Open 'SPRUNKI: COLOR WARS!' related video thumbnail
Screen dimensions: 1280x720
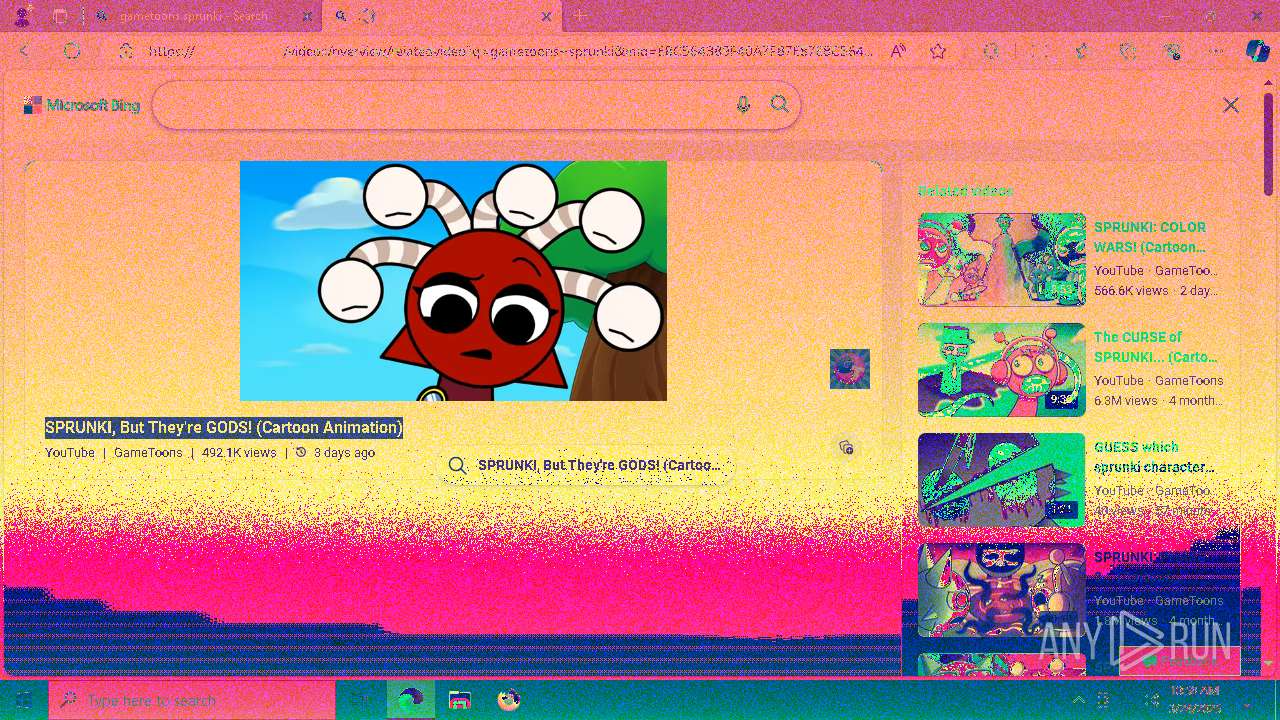click(1002, 260)
